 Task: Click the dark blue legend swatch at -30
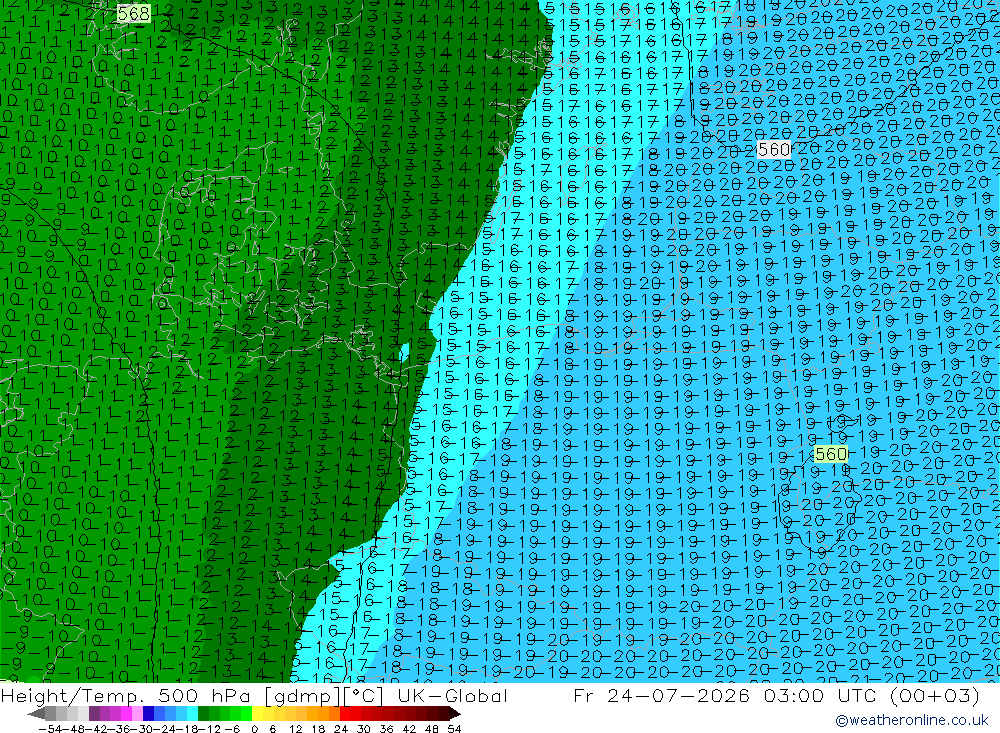149,714
